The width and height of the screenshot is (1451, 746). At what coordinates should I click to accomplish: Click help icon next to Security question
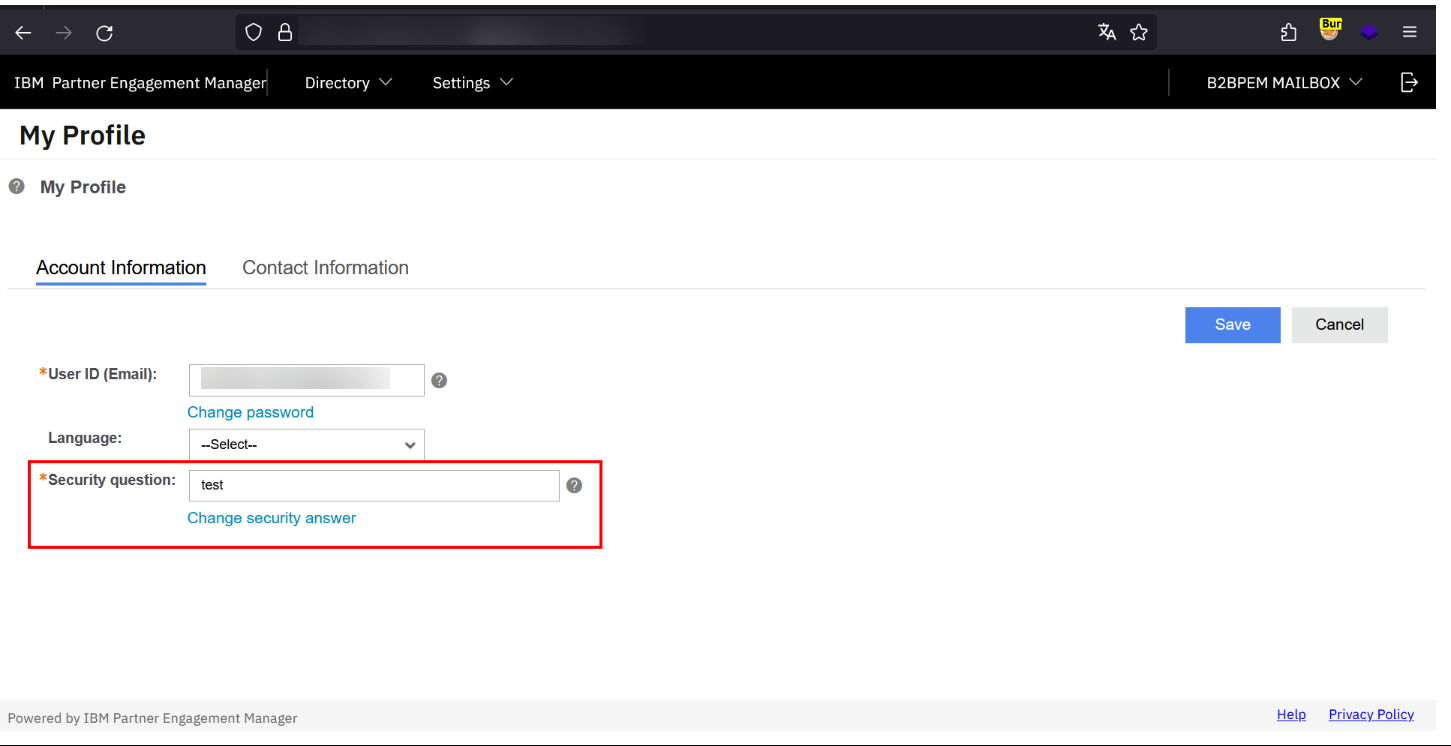(573, 485)
